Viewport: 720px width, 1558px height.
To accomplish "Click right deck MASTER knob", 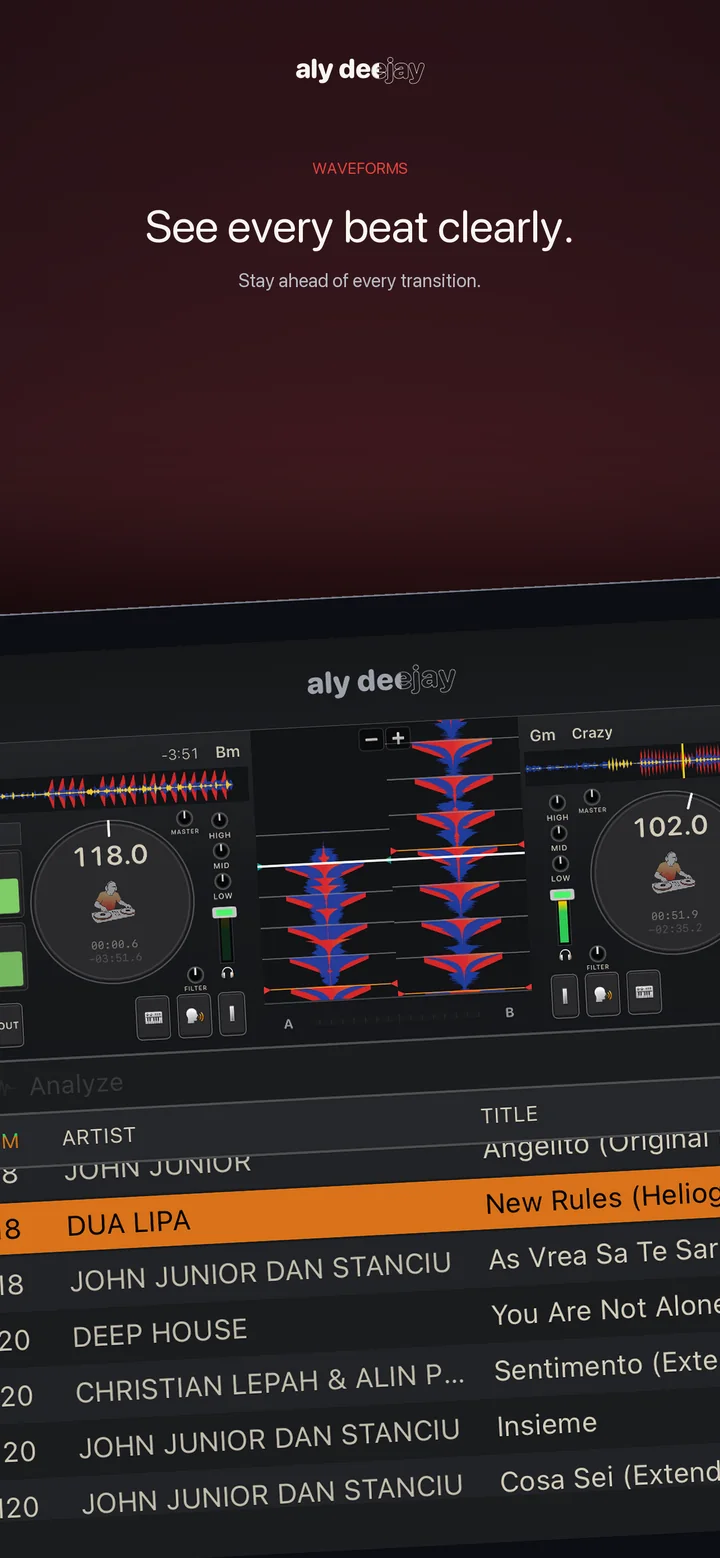I will pyautogui.click(x=592, y=797).
